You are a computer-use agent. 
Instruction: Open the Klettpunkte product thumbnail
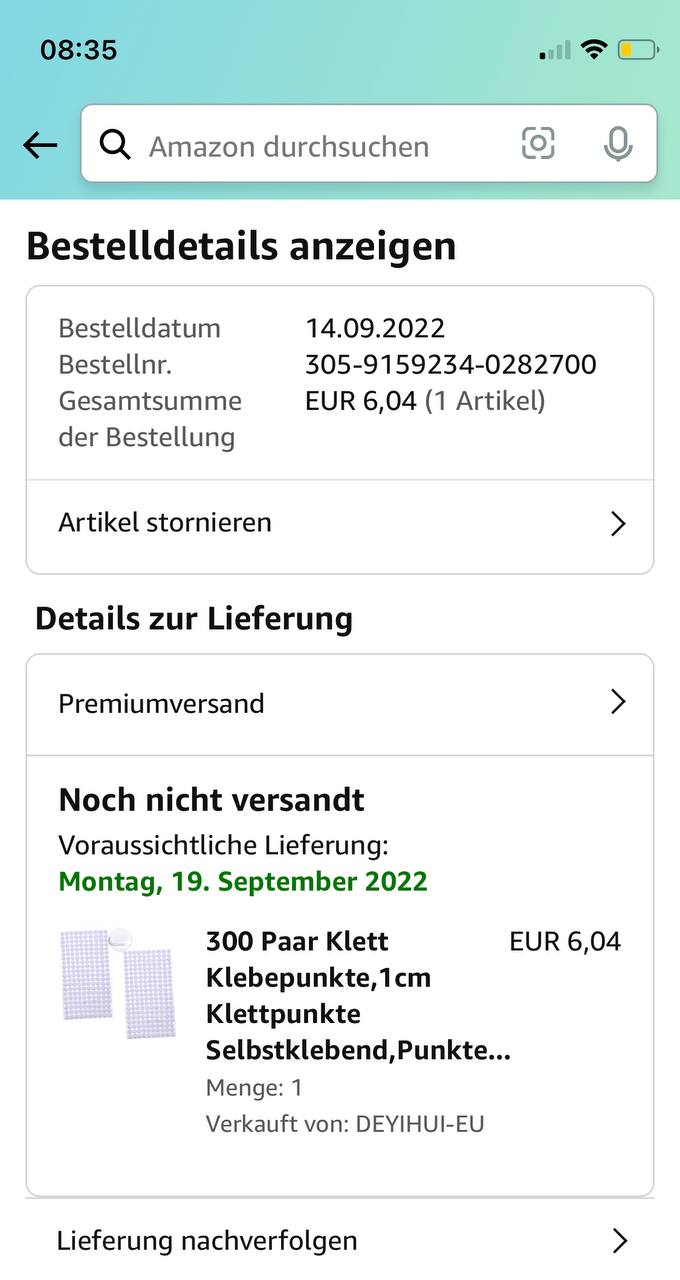(x=118, y=983)
